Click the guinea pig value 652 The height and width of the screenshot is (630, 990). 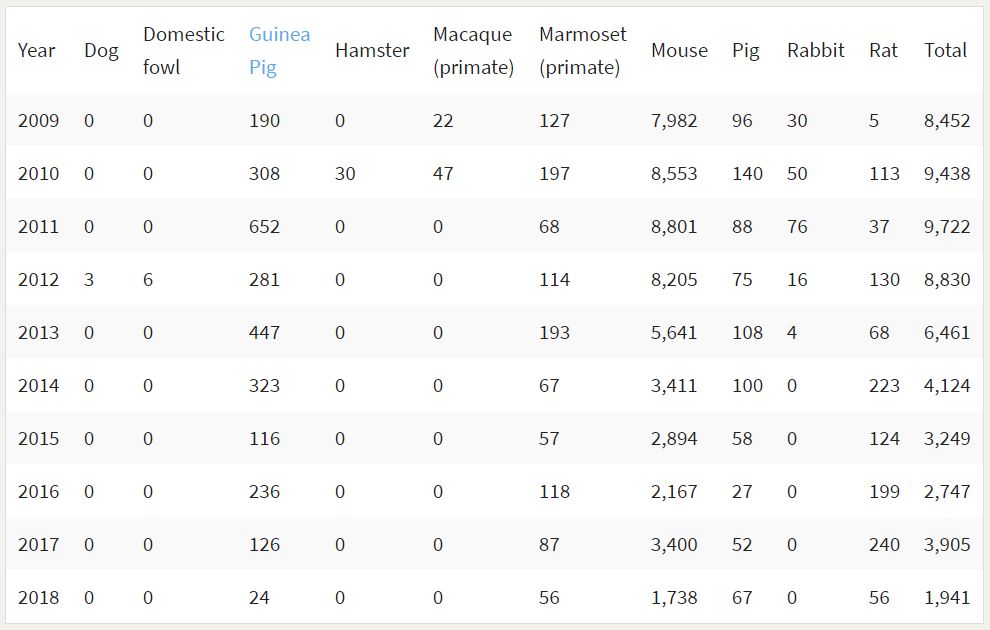point(265,227)
